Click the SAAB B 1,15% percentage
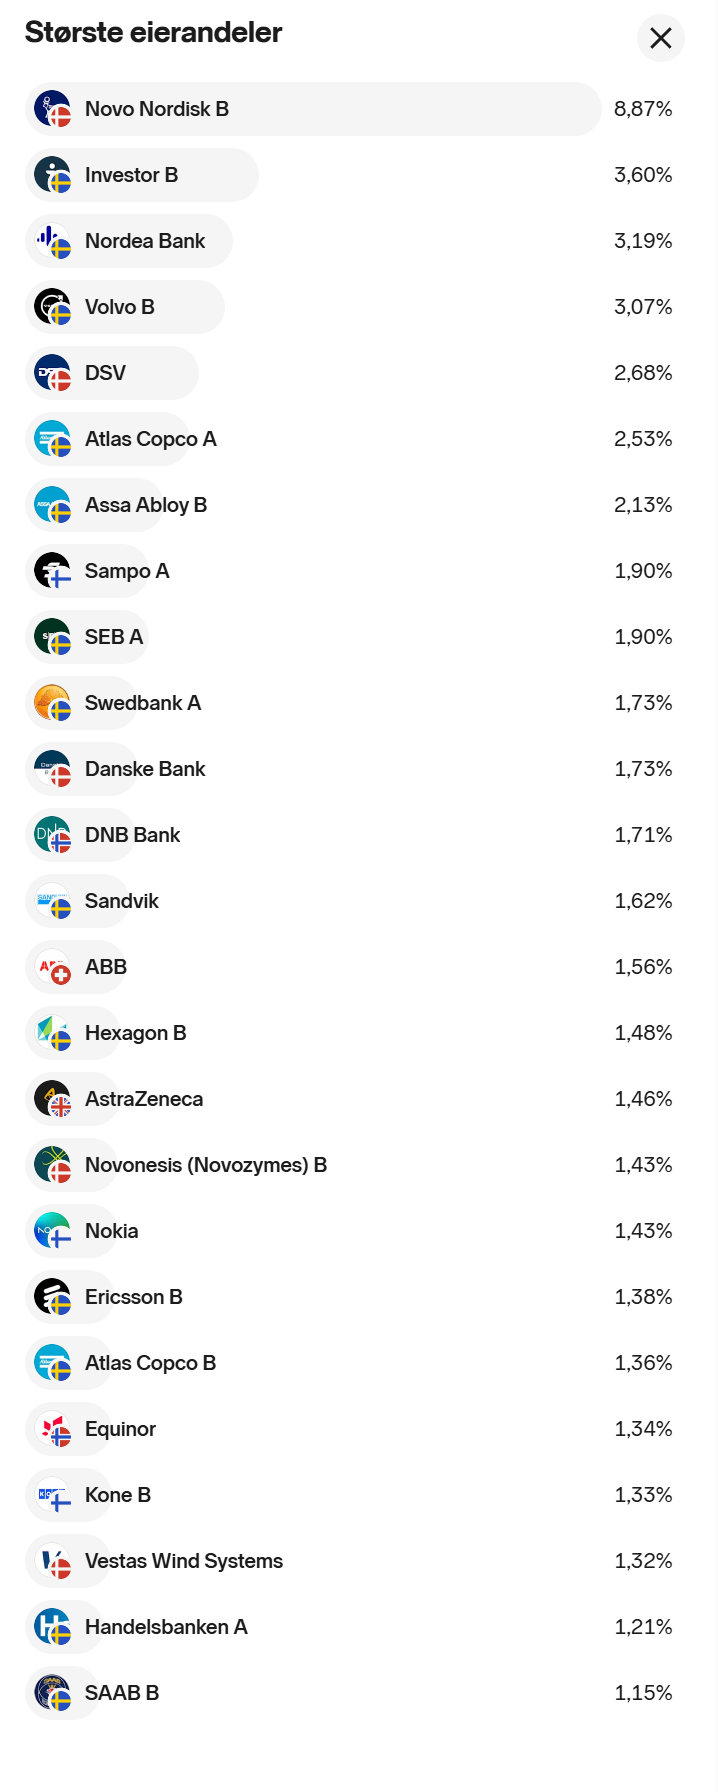The image size is (718, 1792). 643,1693
